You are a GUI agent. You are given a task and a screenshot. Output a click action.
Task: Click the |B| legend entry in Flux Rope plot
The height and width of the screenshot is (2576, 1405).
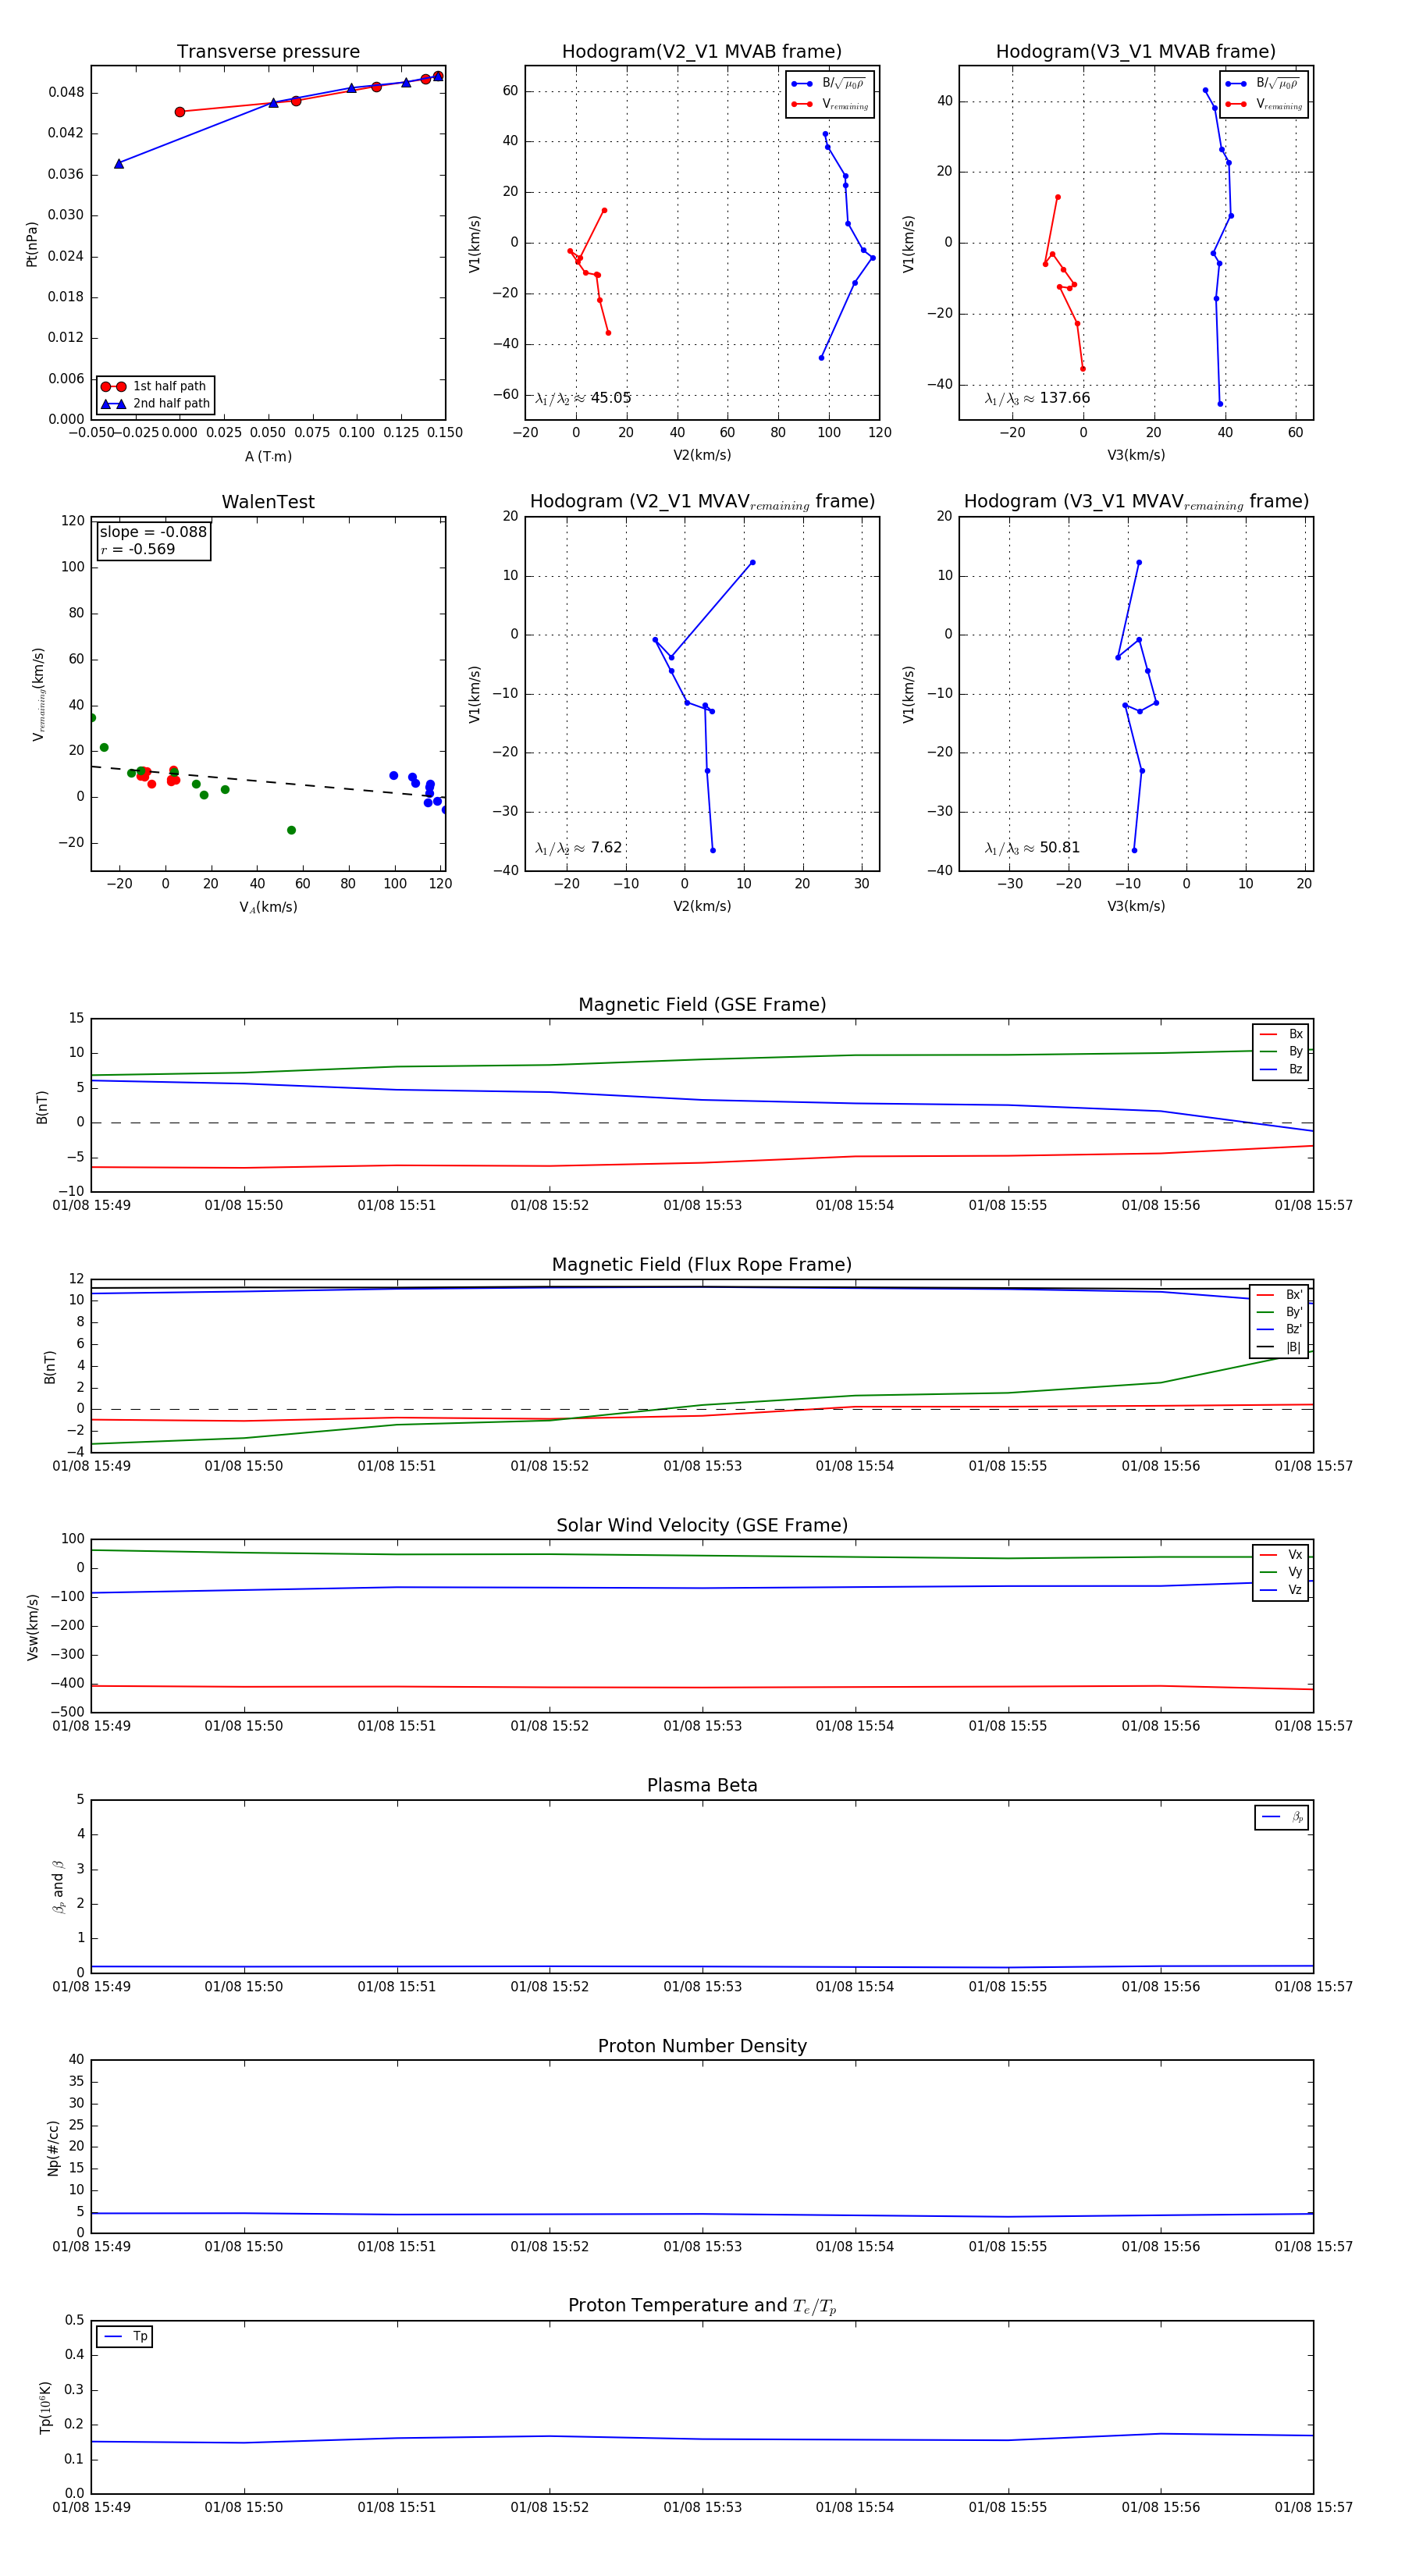[x=1280, y=1347]
